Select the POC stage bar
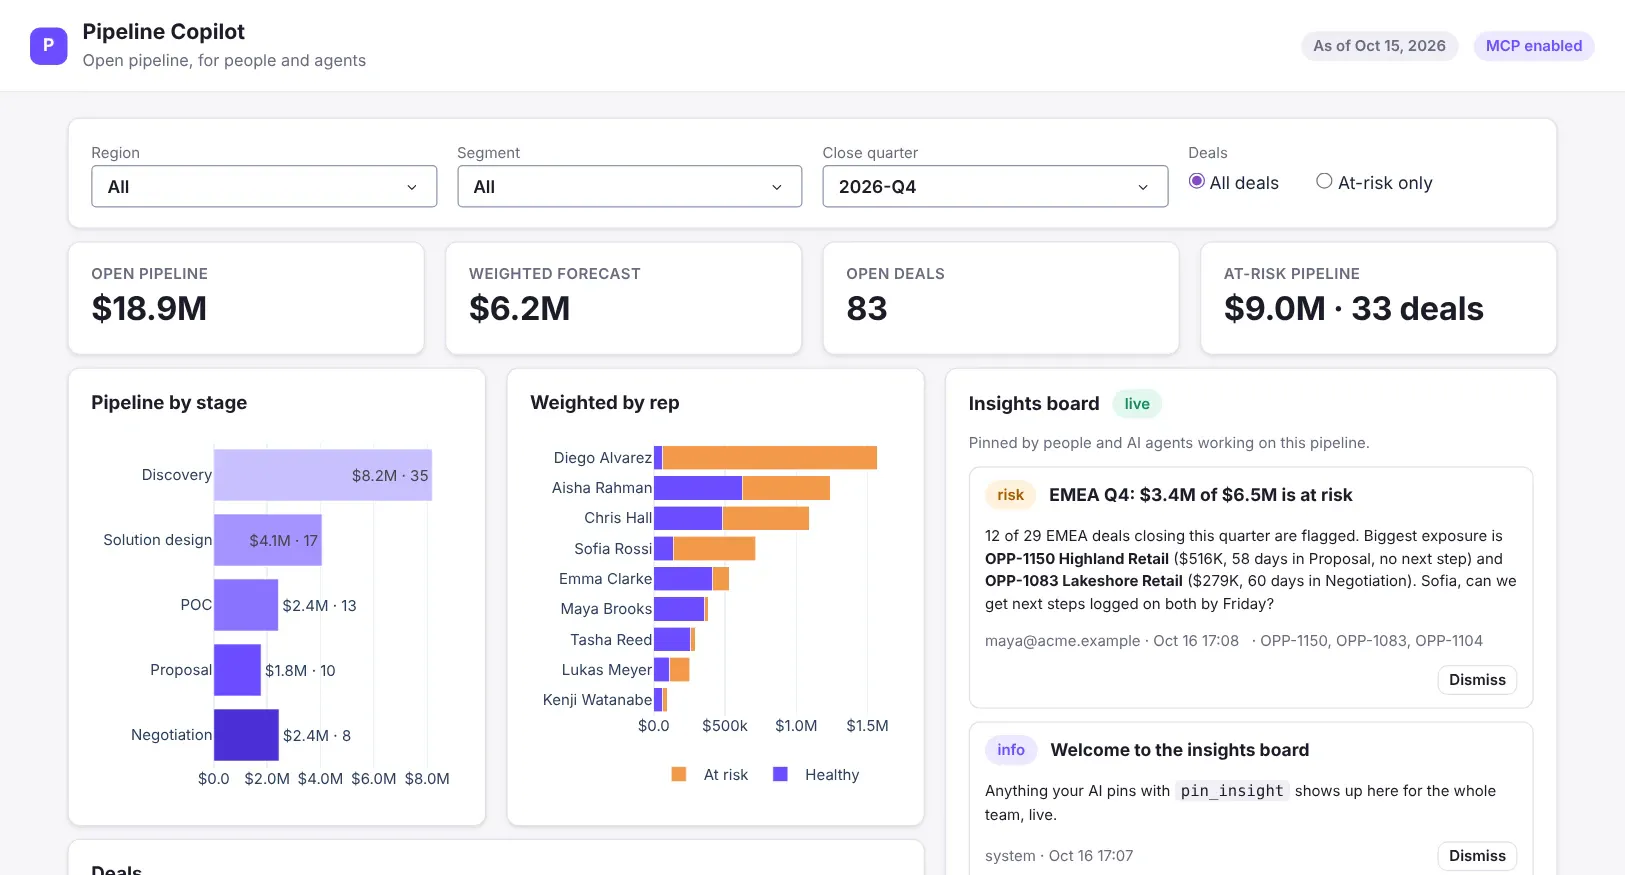Viewport: 1625px width, 875px height. tap(246, 605)
